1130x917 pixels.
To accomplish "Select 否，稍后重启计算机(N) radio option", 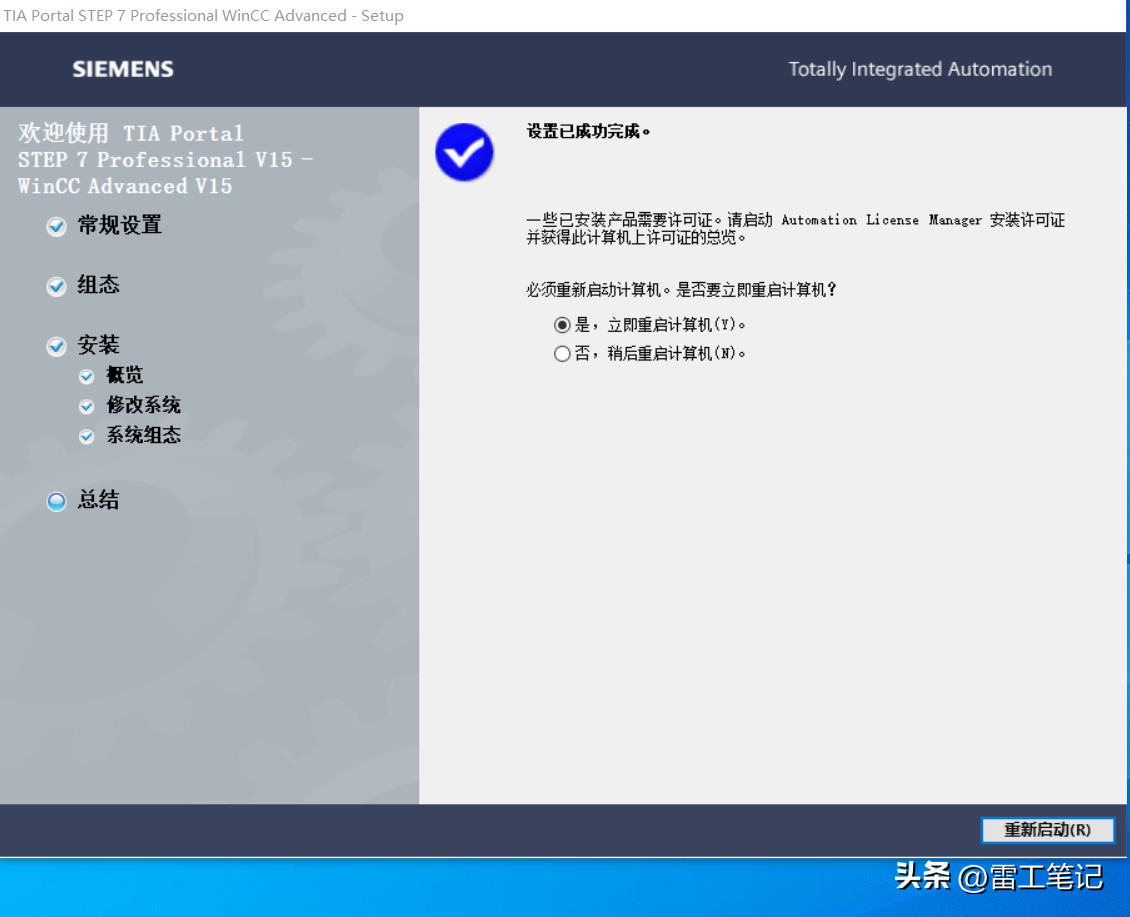I will click(x=562, y=353).
